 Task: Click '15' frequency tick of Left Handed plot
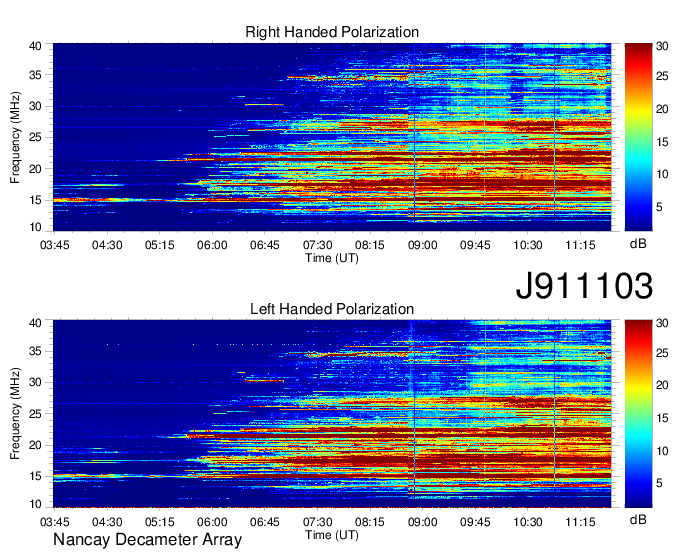[x=36, y=477]
